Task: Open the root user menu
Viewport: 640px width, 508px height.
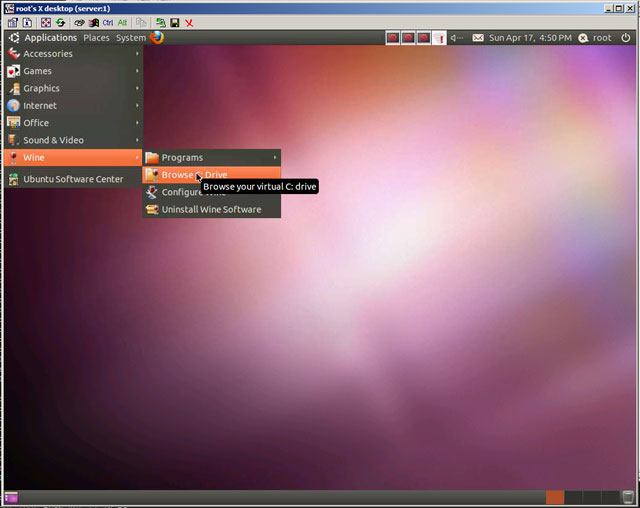Action: coord(595,38)
